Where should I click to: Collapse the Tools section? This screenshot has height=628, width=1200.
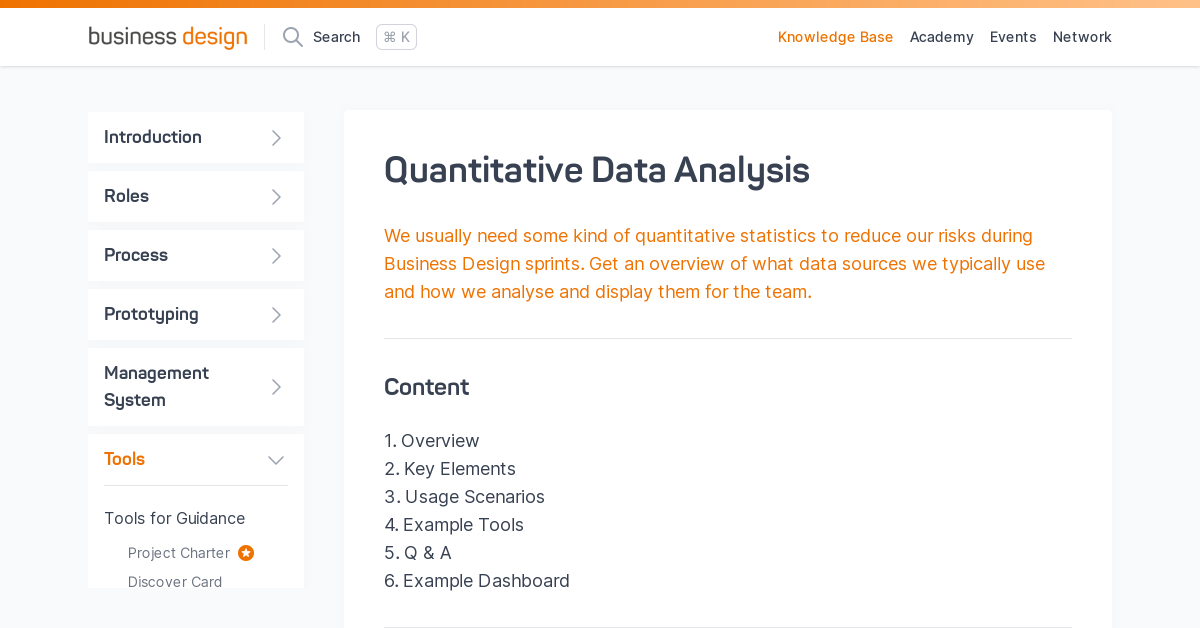[x=276, y=459]
